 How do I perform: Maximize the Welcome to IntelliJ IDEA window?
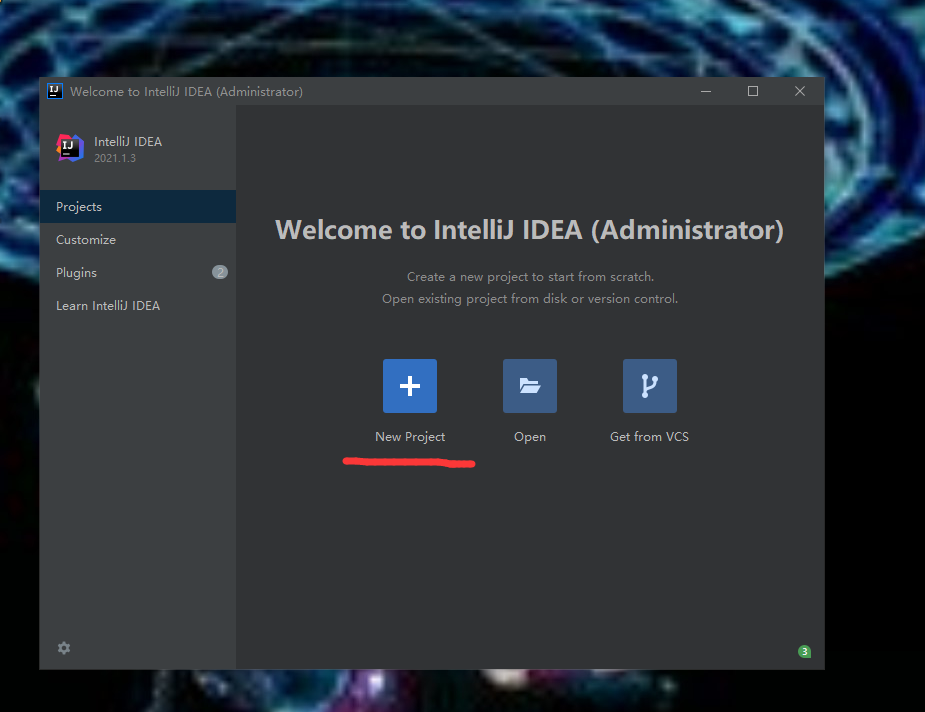click(753, 91)
